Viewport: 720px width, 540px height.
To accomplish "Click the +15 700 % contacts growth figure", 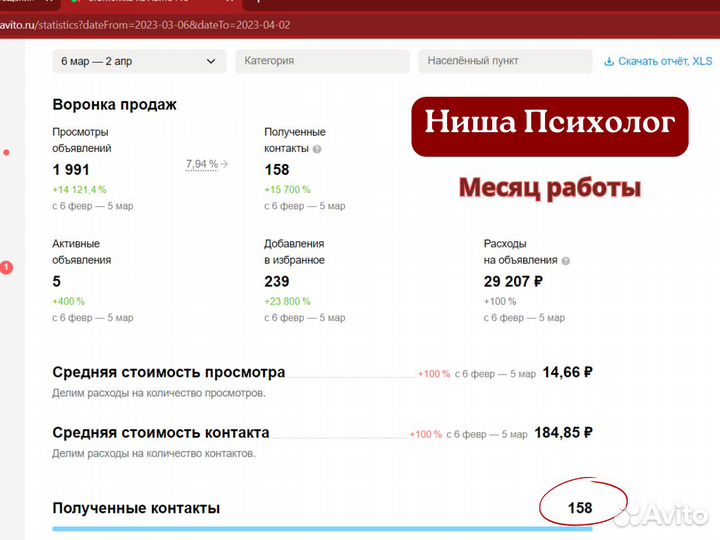I will (x=287, y=189).
